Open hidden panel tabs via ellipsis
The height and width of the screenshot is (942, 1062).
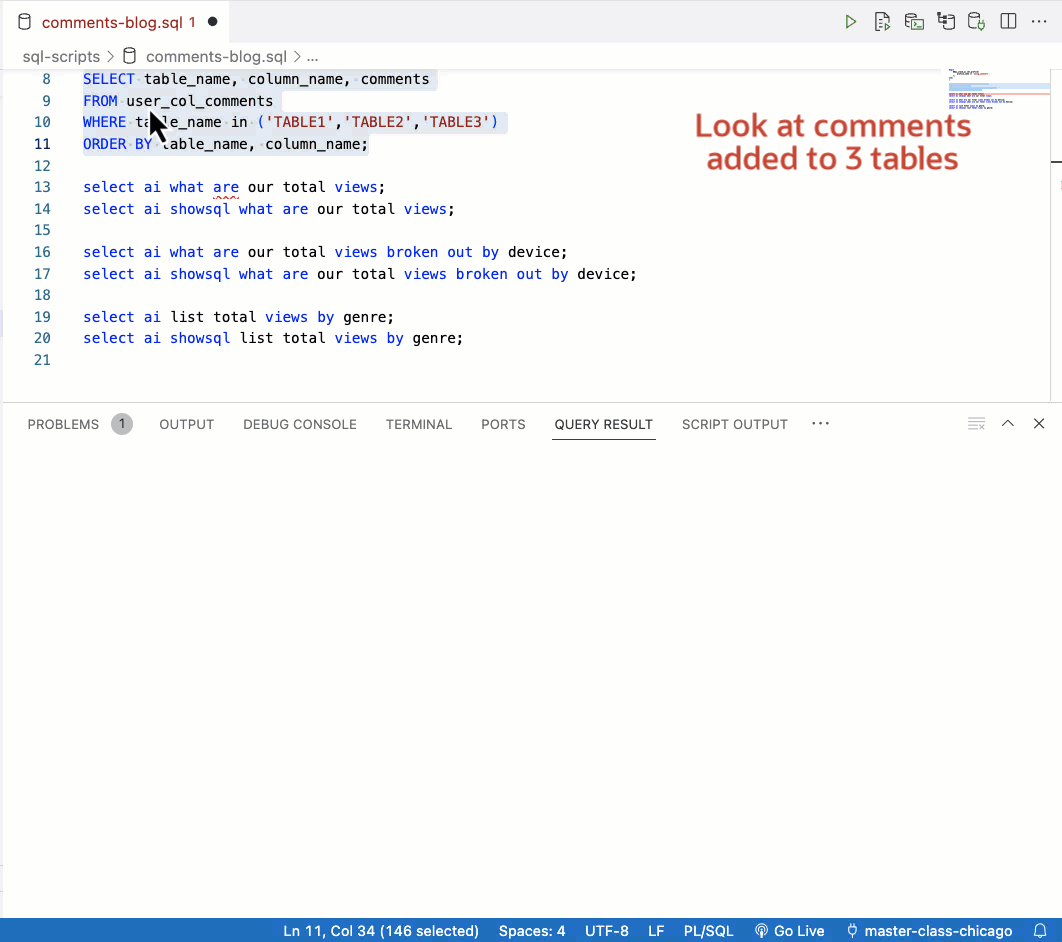(820, 424)
